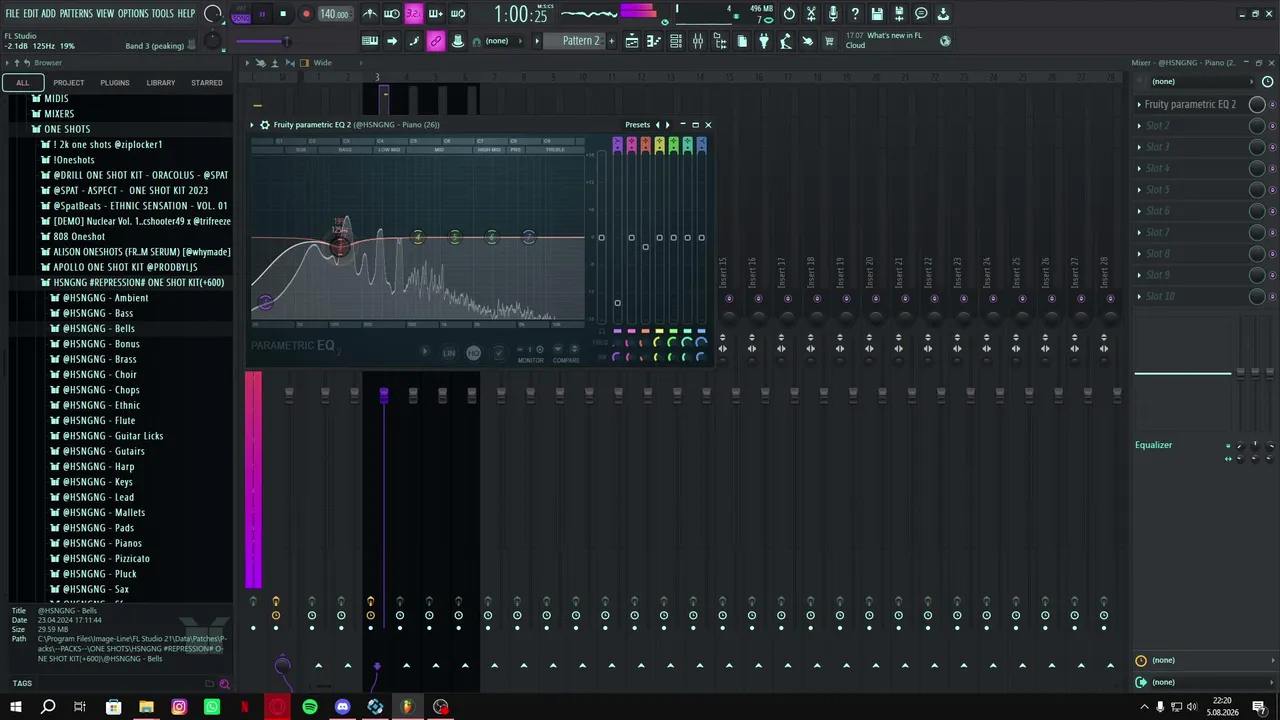Open the undo history icon
This screenshot has width=1280, height=720.
[789, 14]
